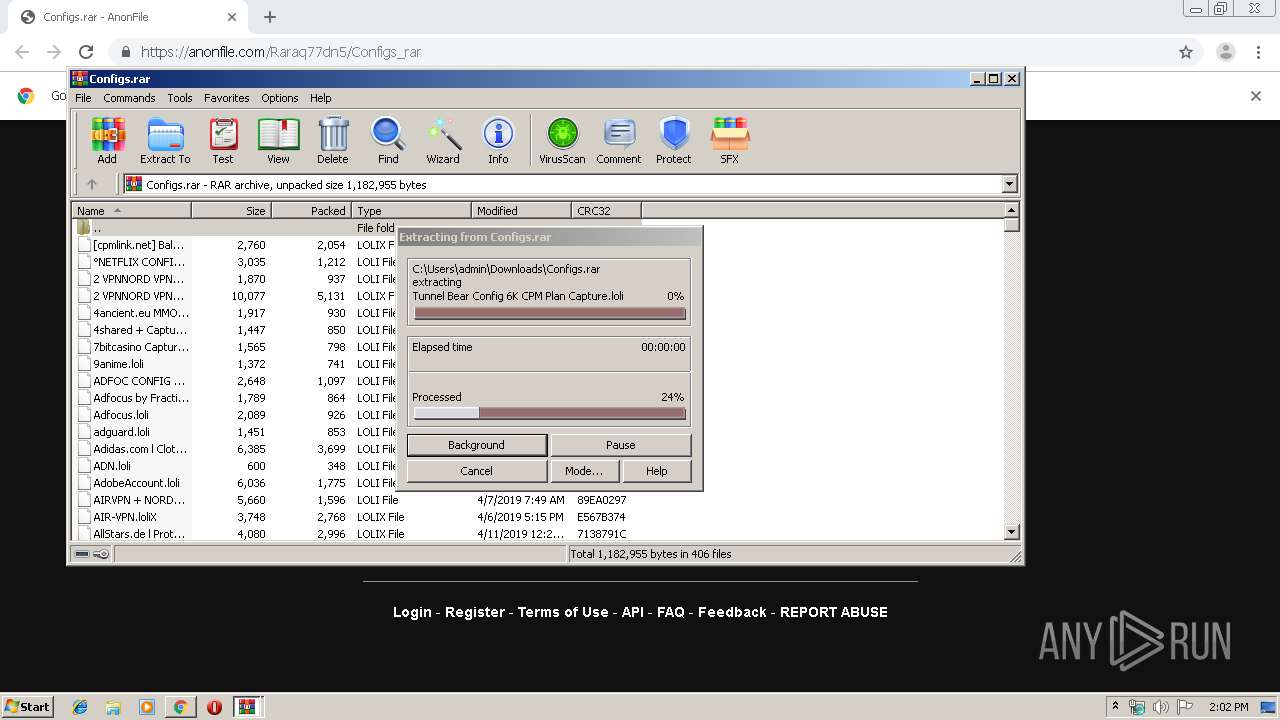Screen dimensions: 1280x720
Task: Open the Commands menu
Action: (129, 98)
